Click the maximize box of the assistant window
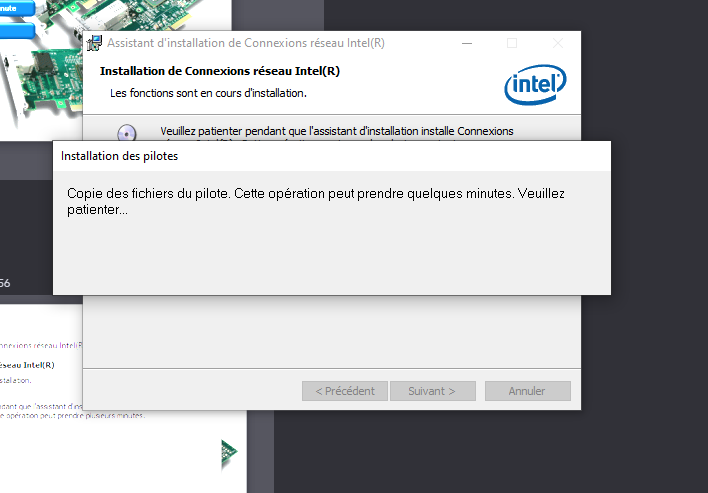Viewport: 708px width, 493px height. click(x=512, y=43)
